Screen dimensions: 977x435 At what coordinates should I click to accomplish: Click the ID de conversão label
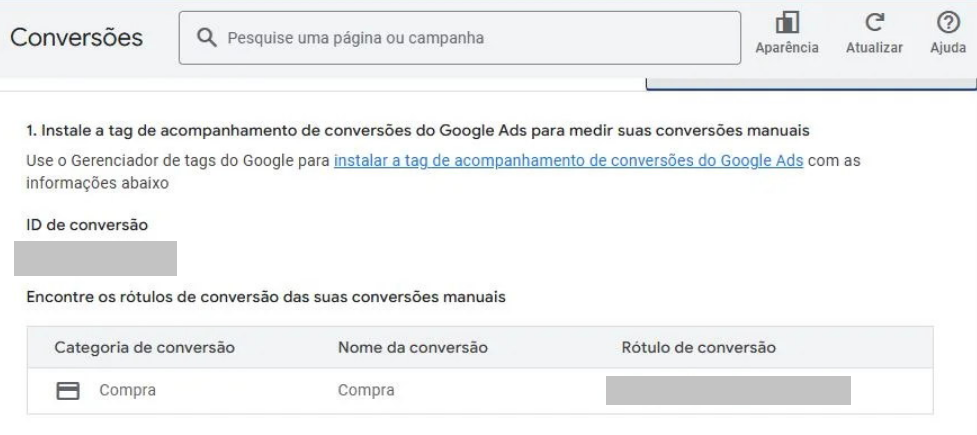point(87,225)
